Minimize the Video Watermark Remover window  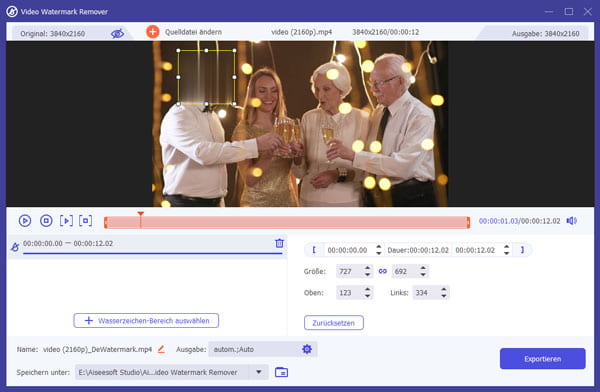tap(549, 11)
